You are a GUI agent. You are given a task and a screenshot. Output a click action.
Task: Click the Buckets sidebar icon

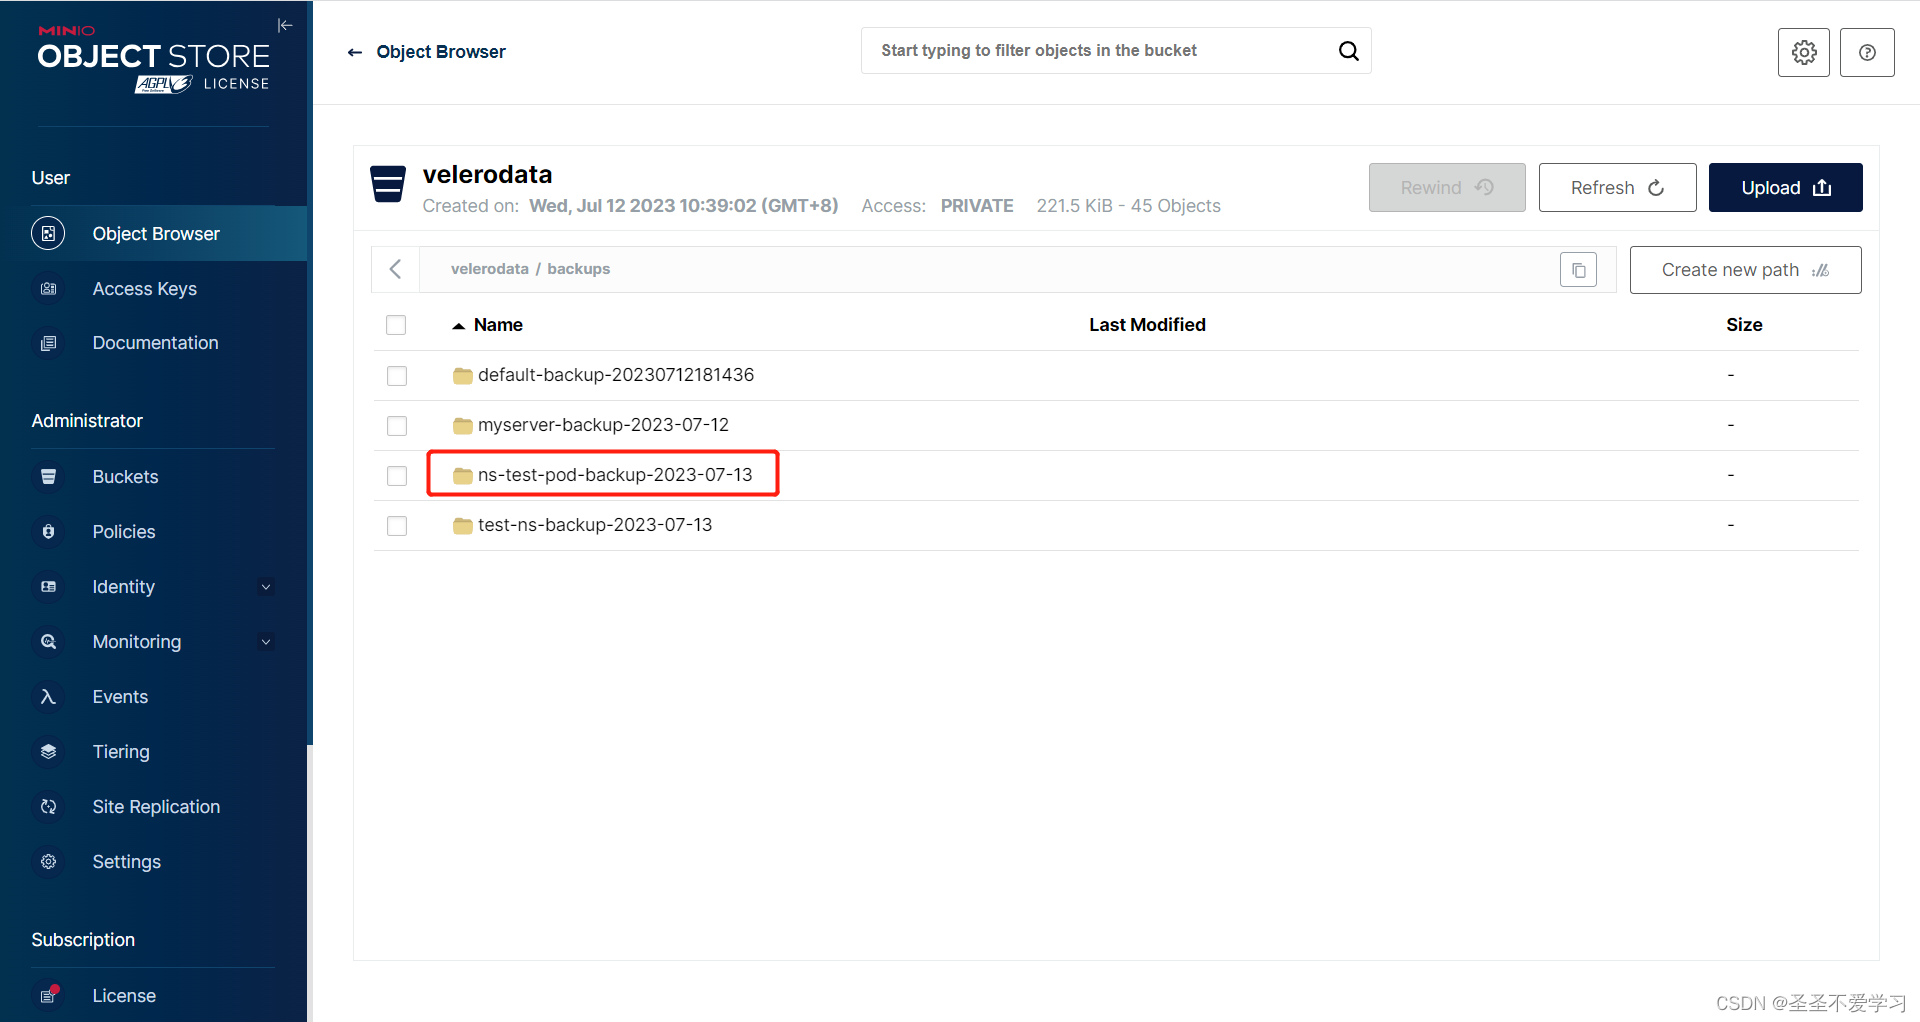pyautogui.click(x=48, y=477)
